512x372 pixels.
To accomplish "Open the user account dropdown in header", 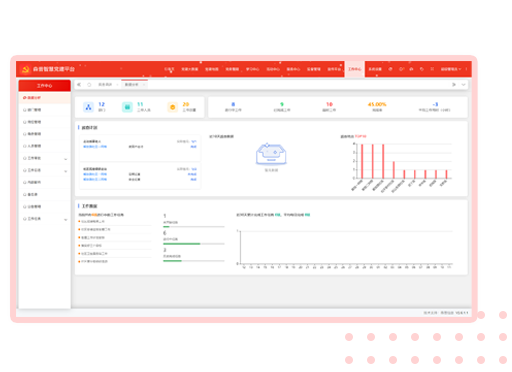I will [x=451, y=69].
